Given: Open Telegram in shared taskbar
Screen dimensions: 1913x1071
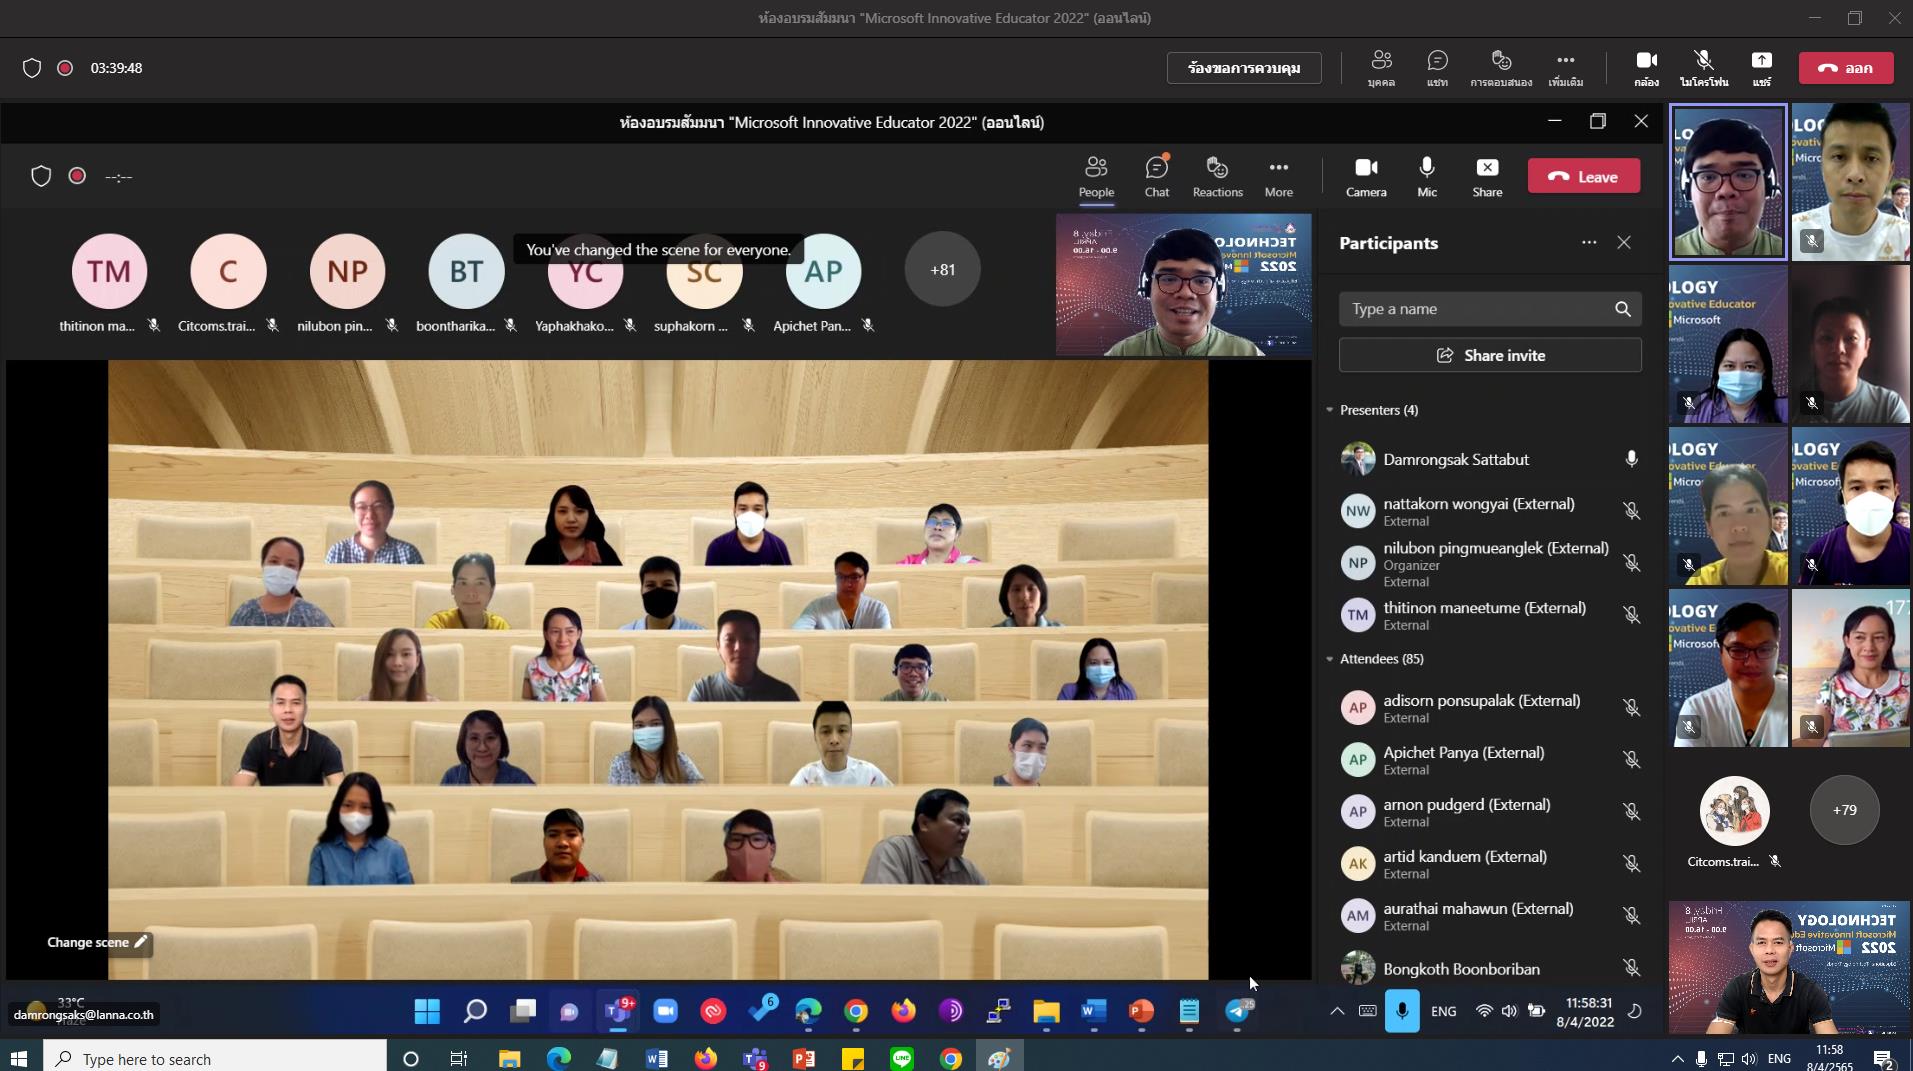Looking at the screenshot, I should pos(1237,1011).
